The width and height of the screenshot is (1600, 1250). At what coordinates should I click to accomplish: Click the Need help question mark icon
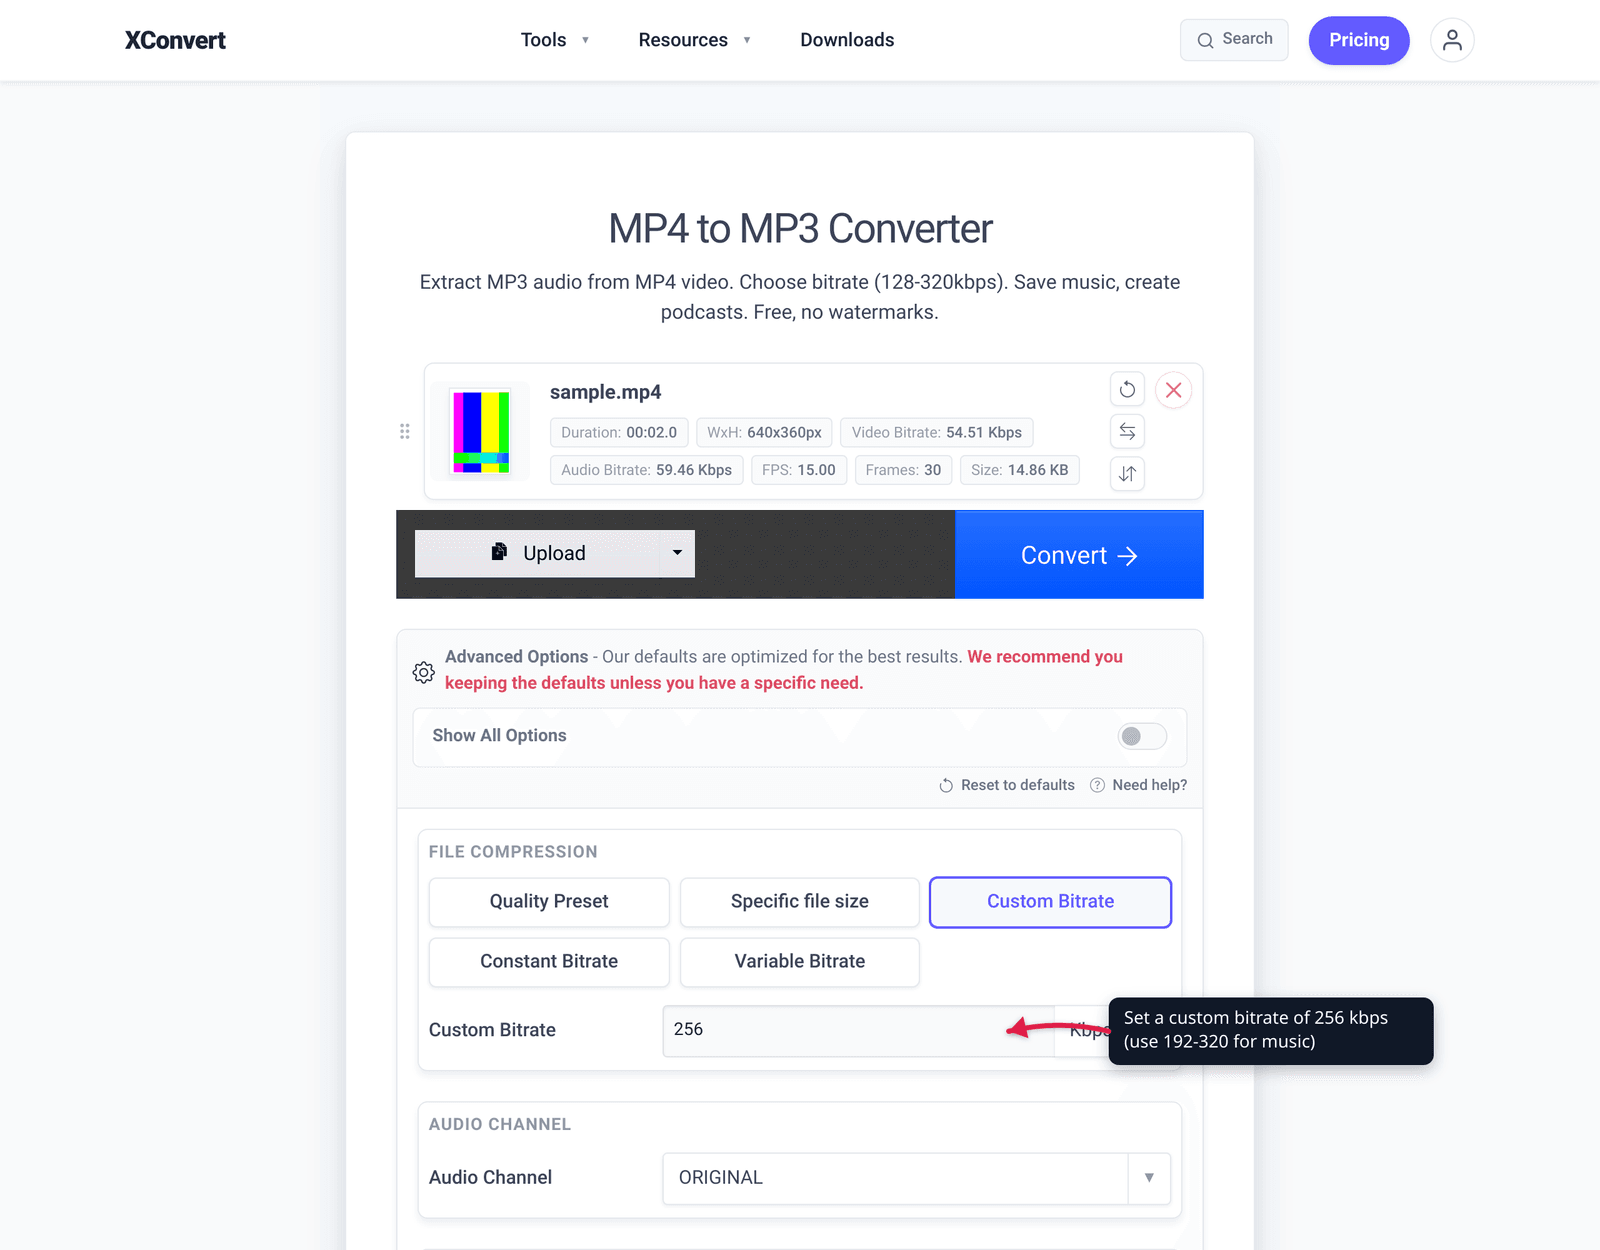(1097, 785)
